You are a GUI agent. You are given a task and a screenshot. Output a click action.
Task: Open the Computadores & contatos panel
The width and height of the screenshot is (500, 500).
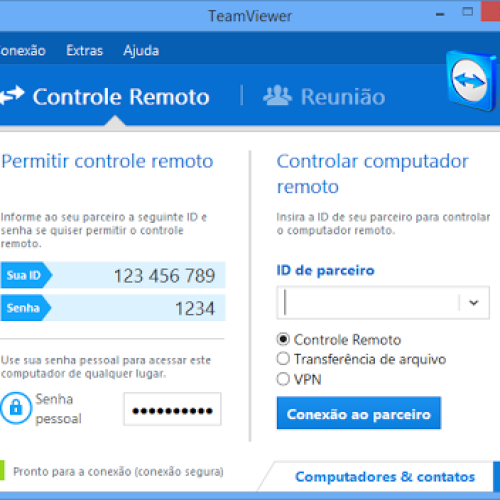pyautogui.click(x=385, y=477)
